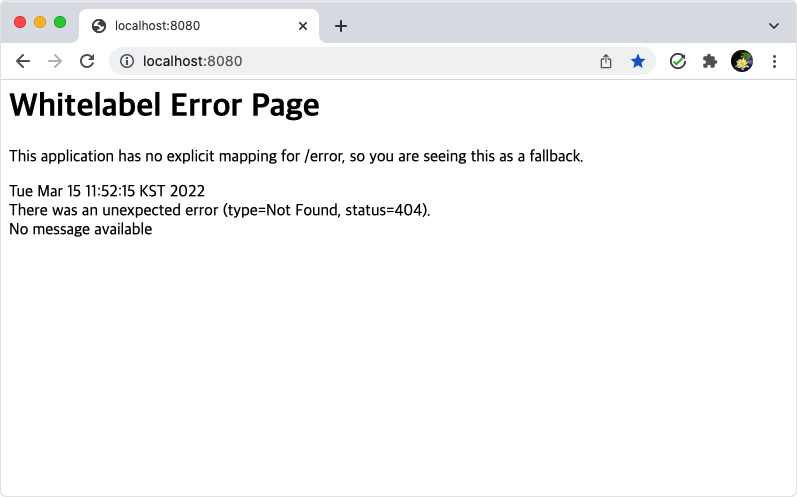The width and height of the screenshot is (797, 497).
Task: Click the 'type=Not Found, status=404' line
Action: point(220,210)
